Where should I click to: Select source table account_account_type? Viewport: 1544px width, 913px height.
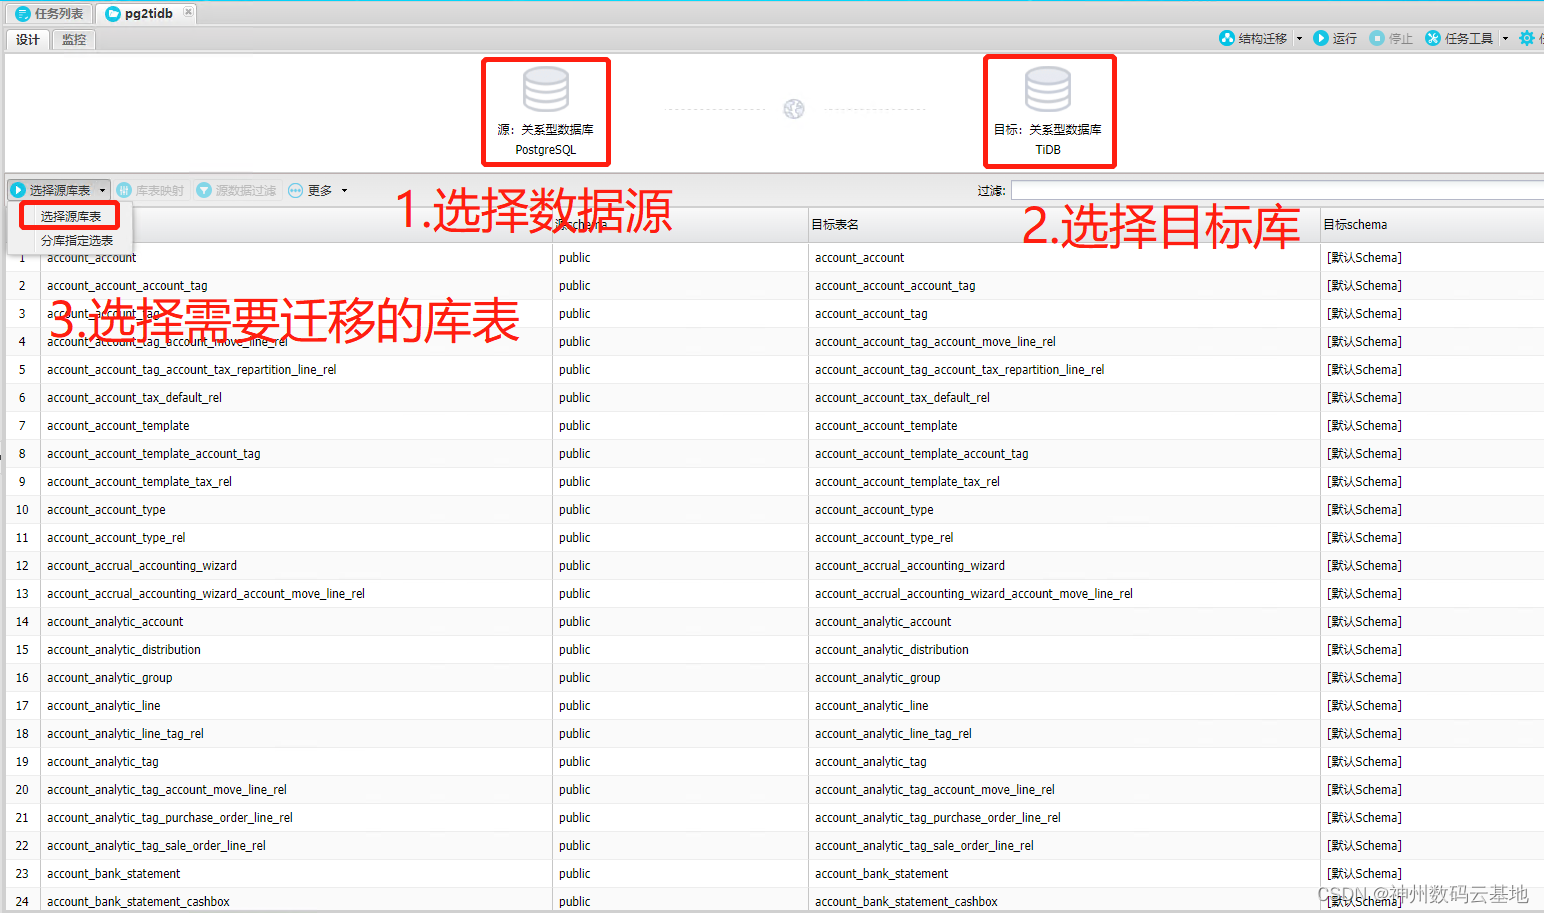(x=106, y=510)
